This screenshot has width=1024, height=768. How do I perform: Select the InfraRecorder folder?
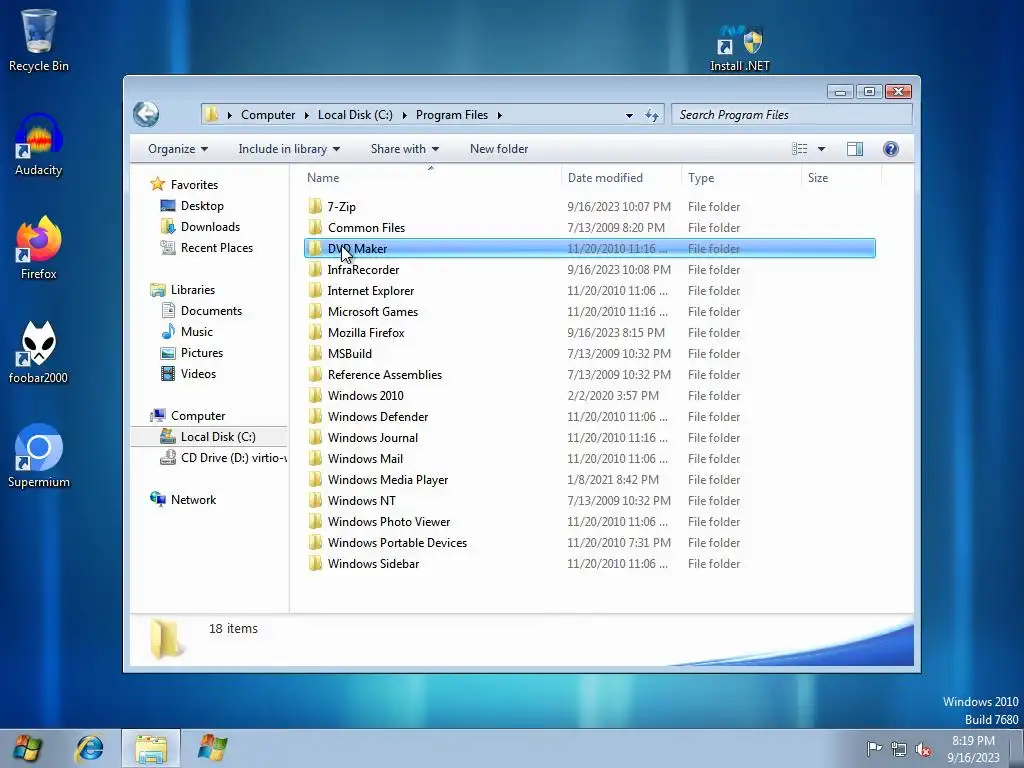[x=589, y=270]
